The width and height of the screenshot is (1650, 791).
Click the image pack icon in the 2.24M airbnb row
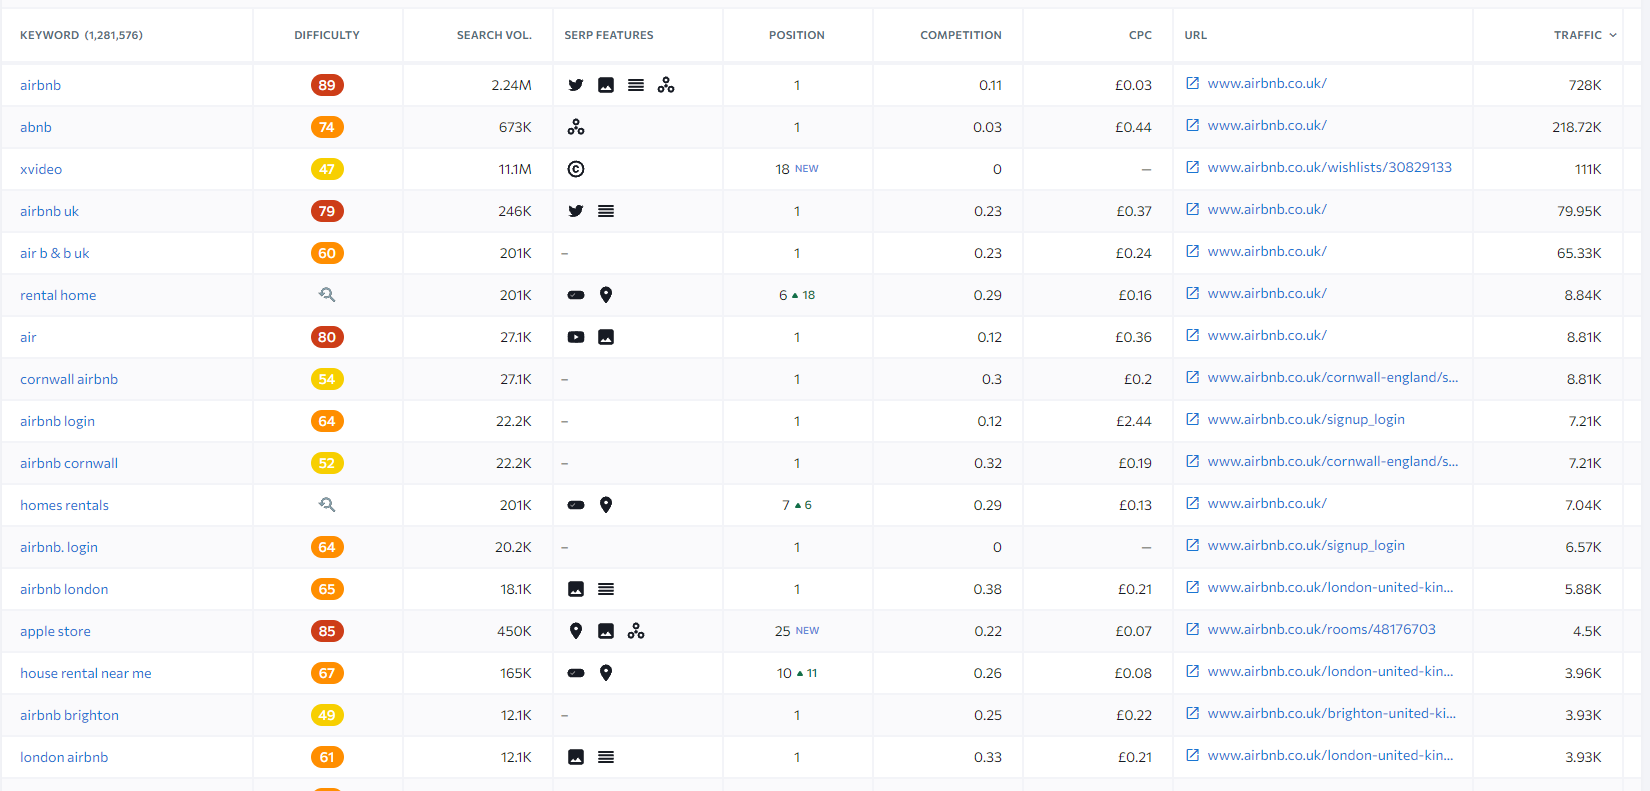click(x=606, y=85)
